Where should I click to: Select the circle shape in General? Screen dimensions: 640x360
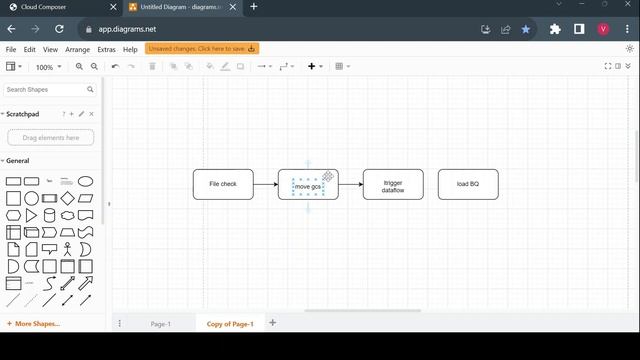[31, 198]
